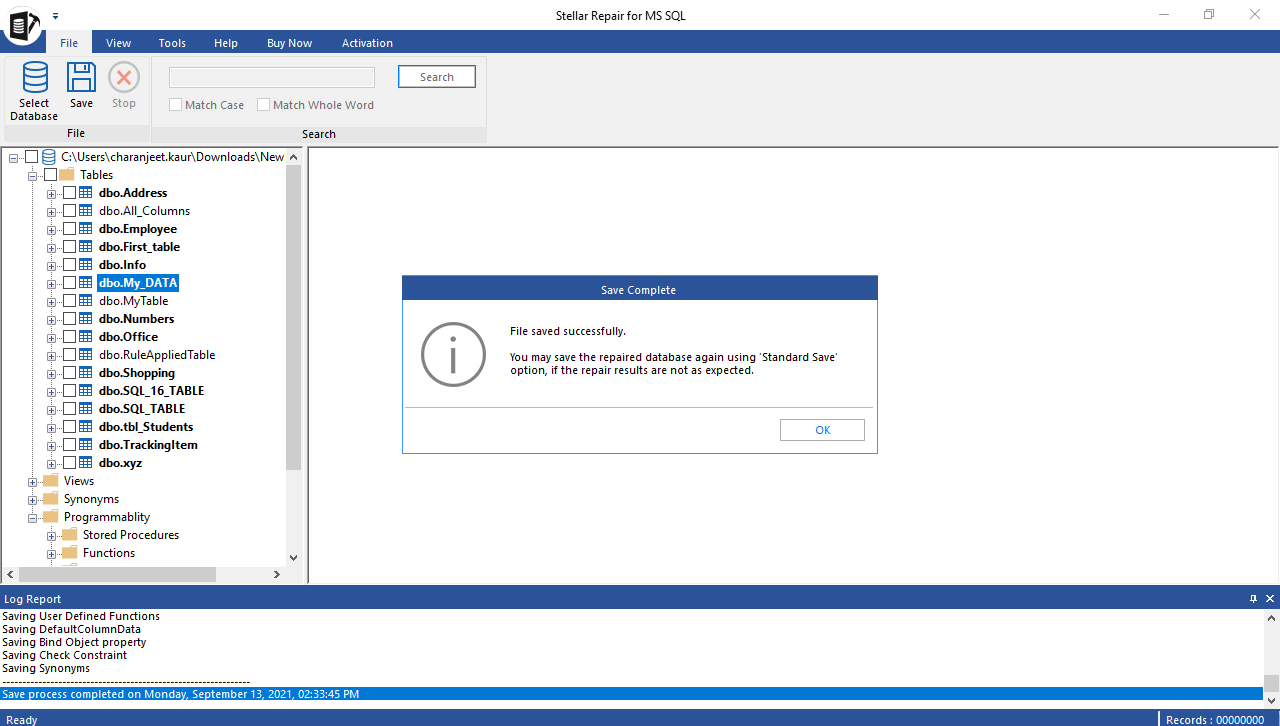Click the Log Report vertical scrollbar thumb

click(1271, 684)
